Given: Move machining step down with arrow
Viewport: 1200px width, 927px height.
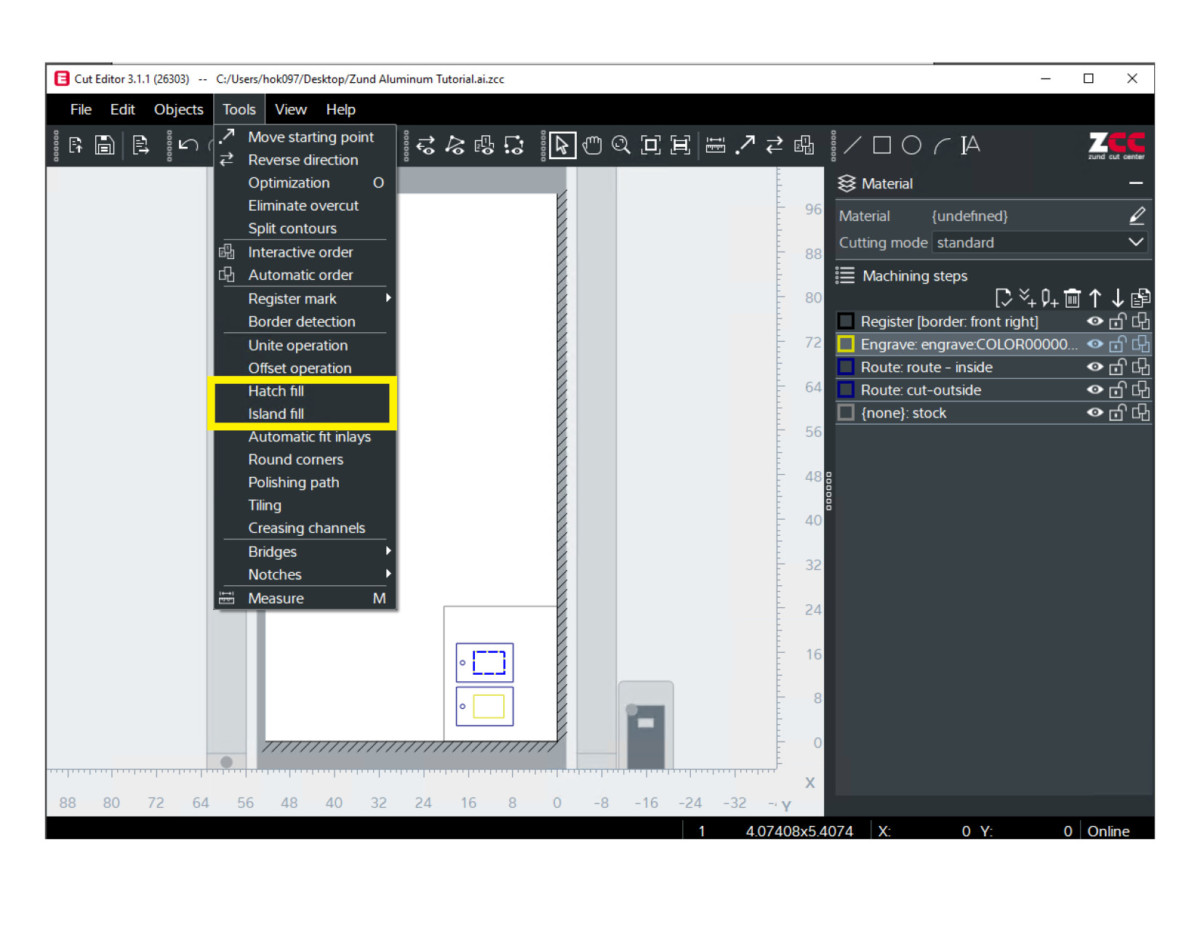Looking at the screenshot, I should [1118, 298].
